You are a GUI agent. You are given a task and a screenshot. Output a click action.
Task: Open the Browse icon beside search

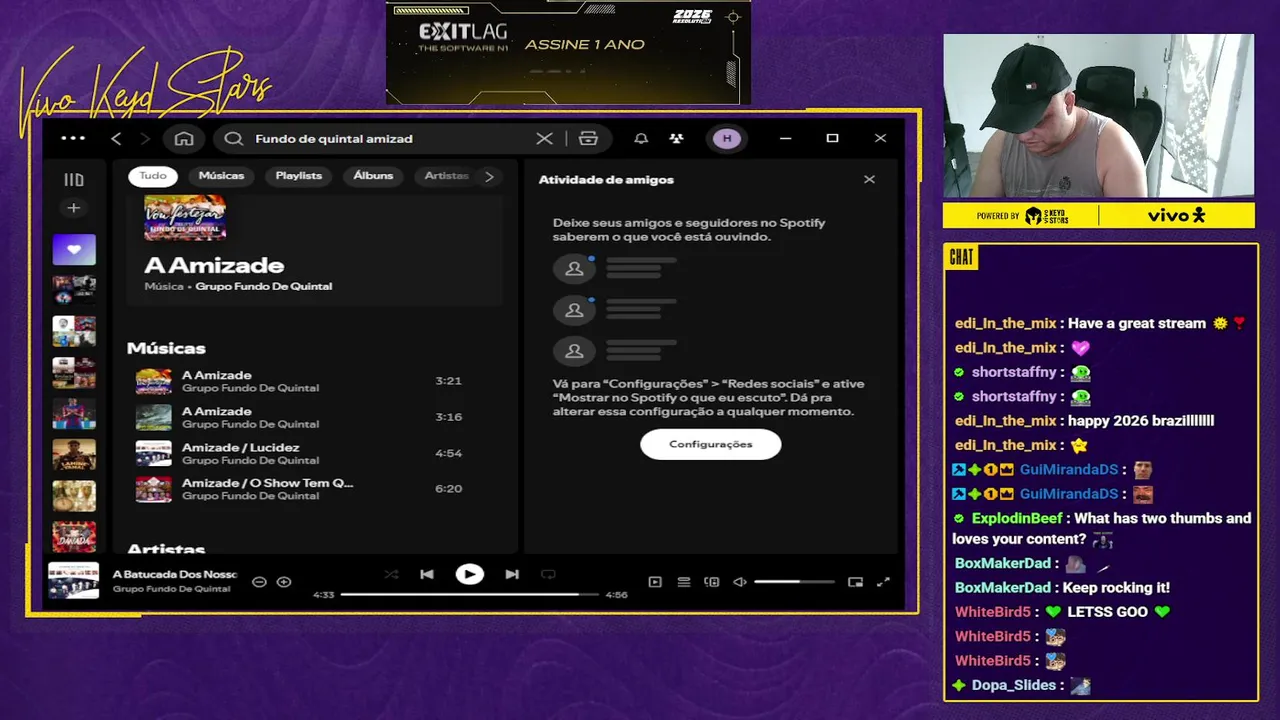588,139
